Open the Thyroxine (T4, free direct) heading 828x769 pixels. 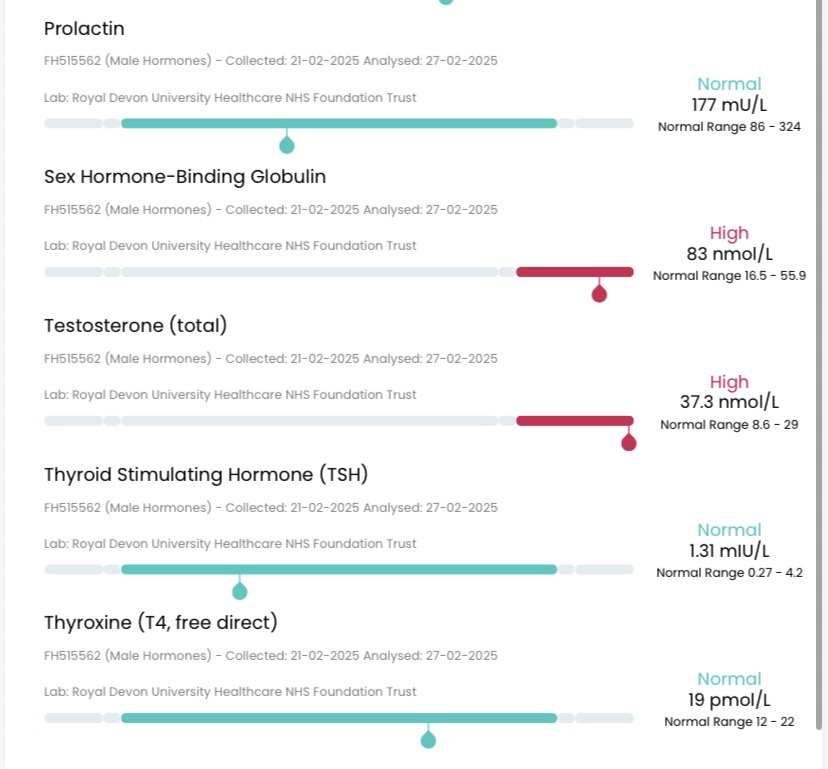point(161,623)
